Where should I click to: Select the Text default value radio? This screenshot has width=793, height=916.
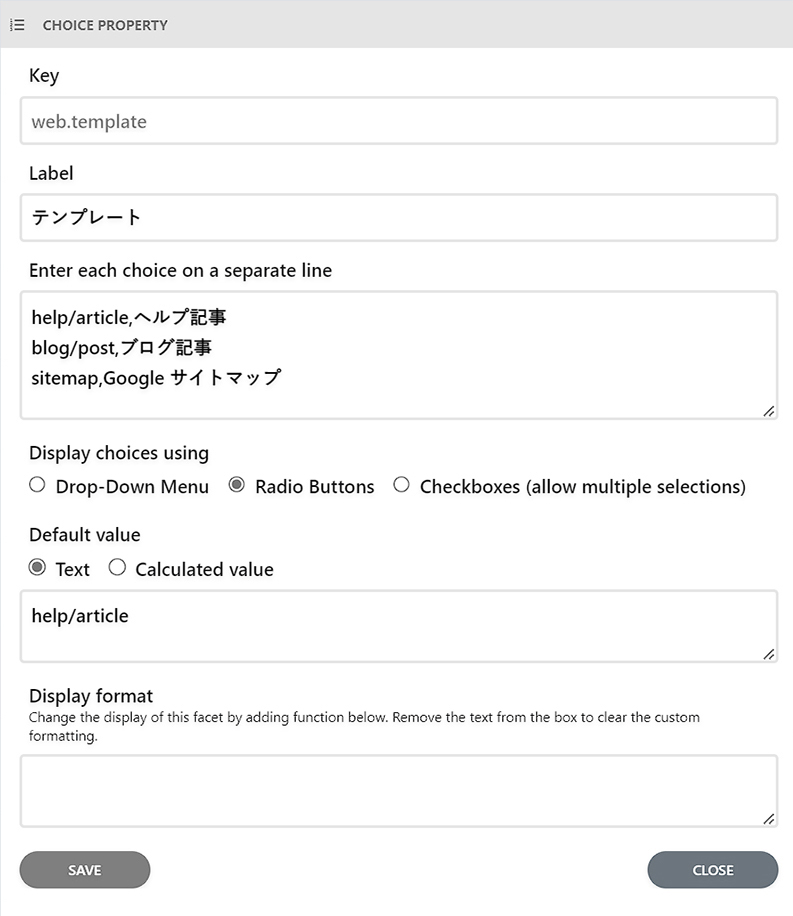click(37, 567)
